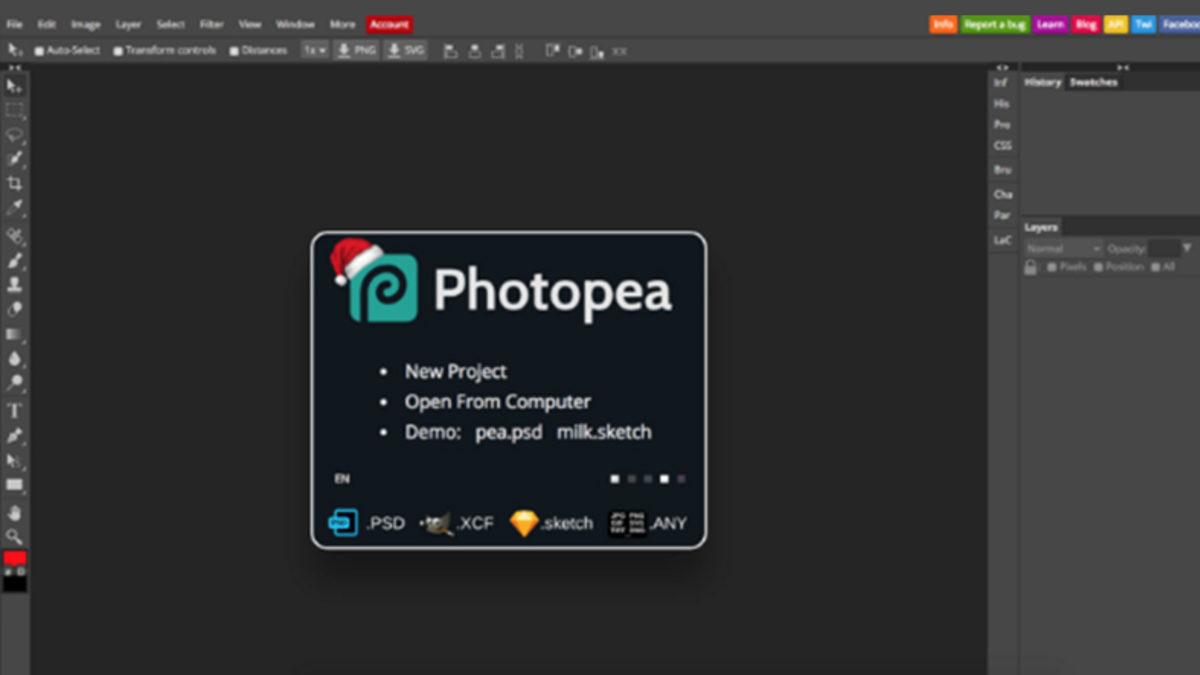Select the Type tool
Viewport: 1200px width, 675px height.
click(14, 411)
